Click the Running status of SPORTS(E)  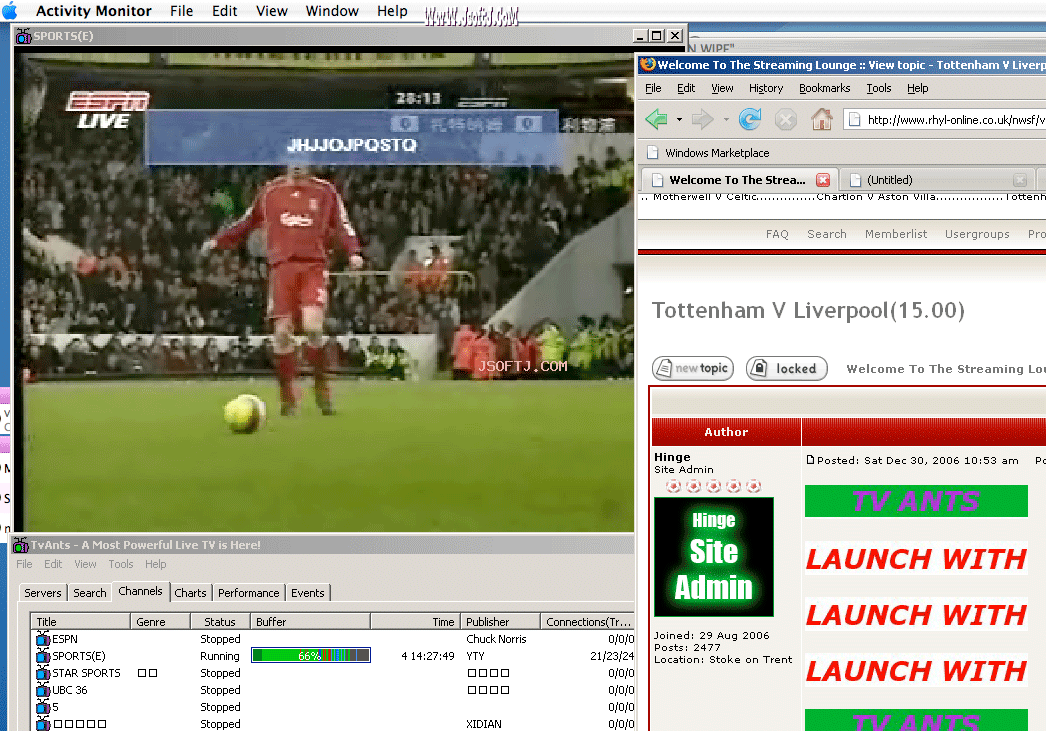coord(219,656)
